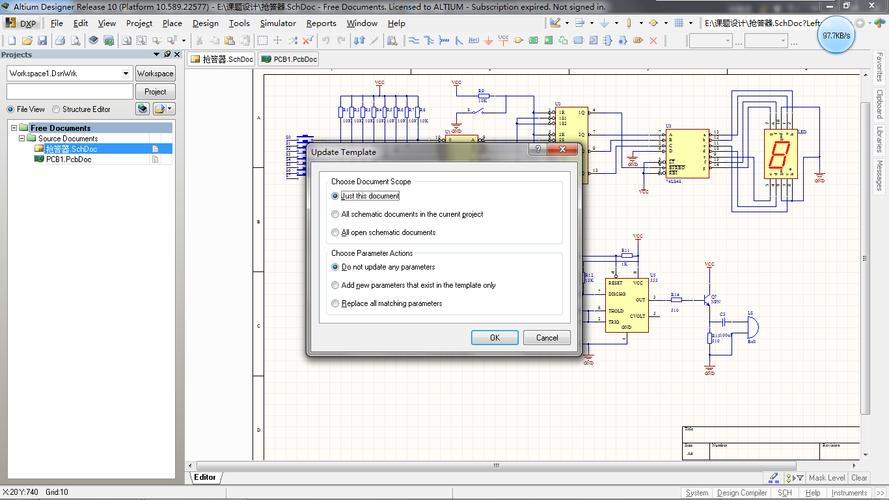Screen dimensions: 889x500
Task: Open an existing document via folder icon
Action: coord(27,40)
